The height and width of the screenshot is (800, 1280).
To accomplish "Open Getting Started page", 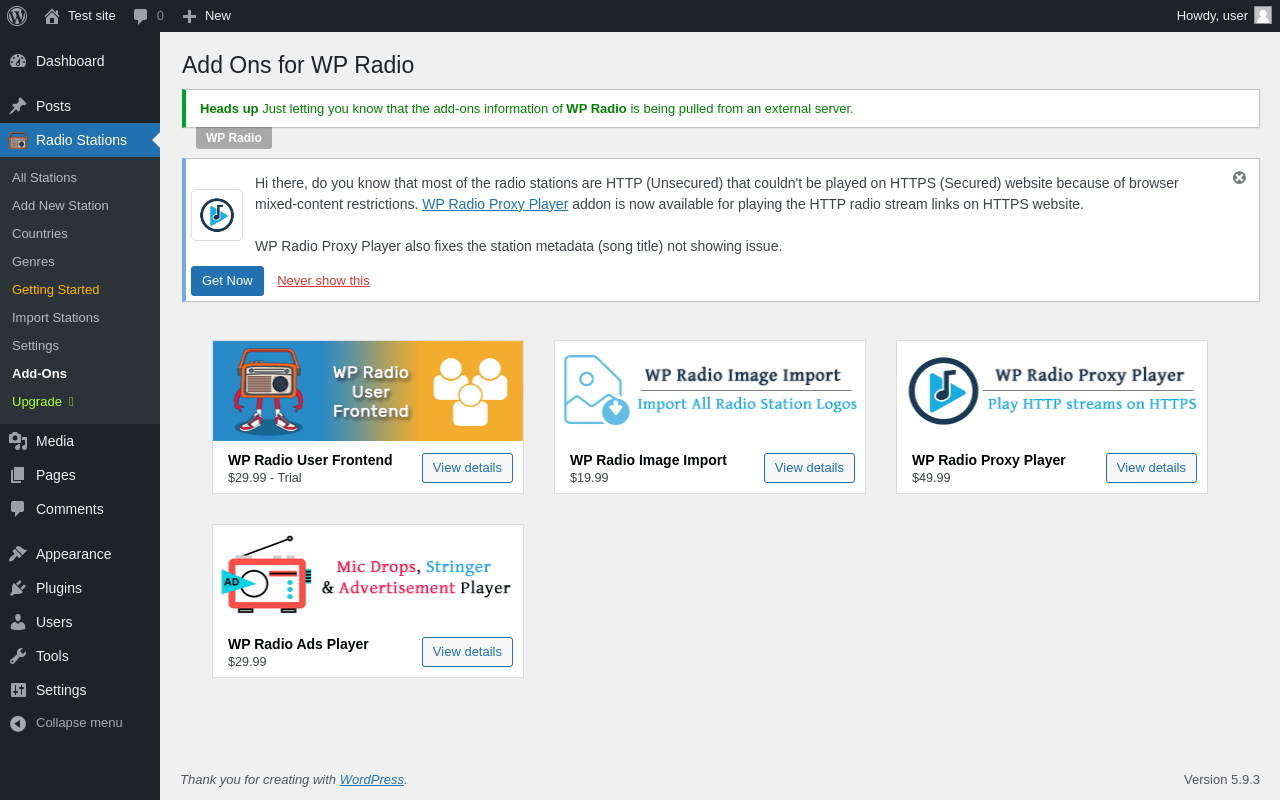I will tap(55, 290).
